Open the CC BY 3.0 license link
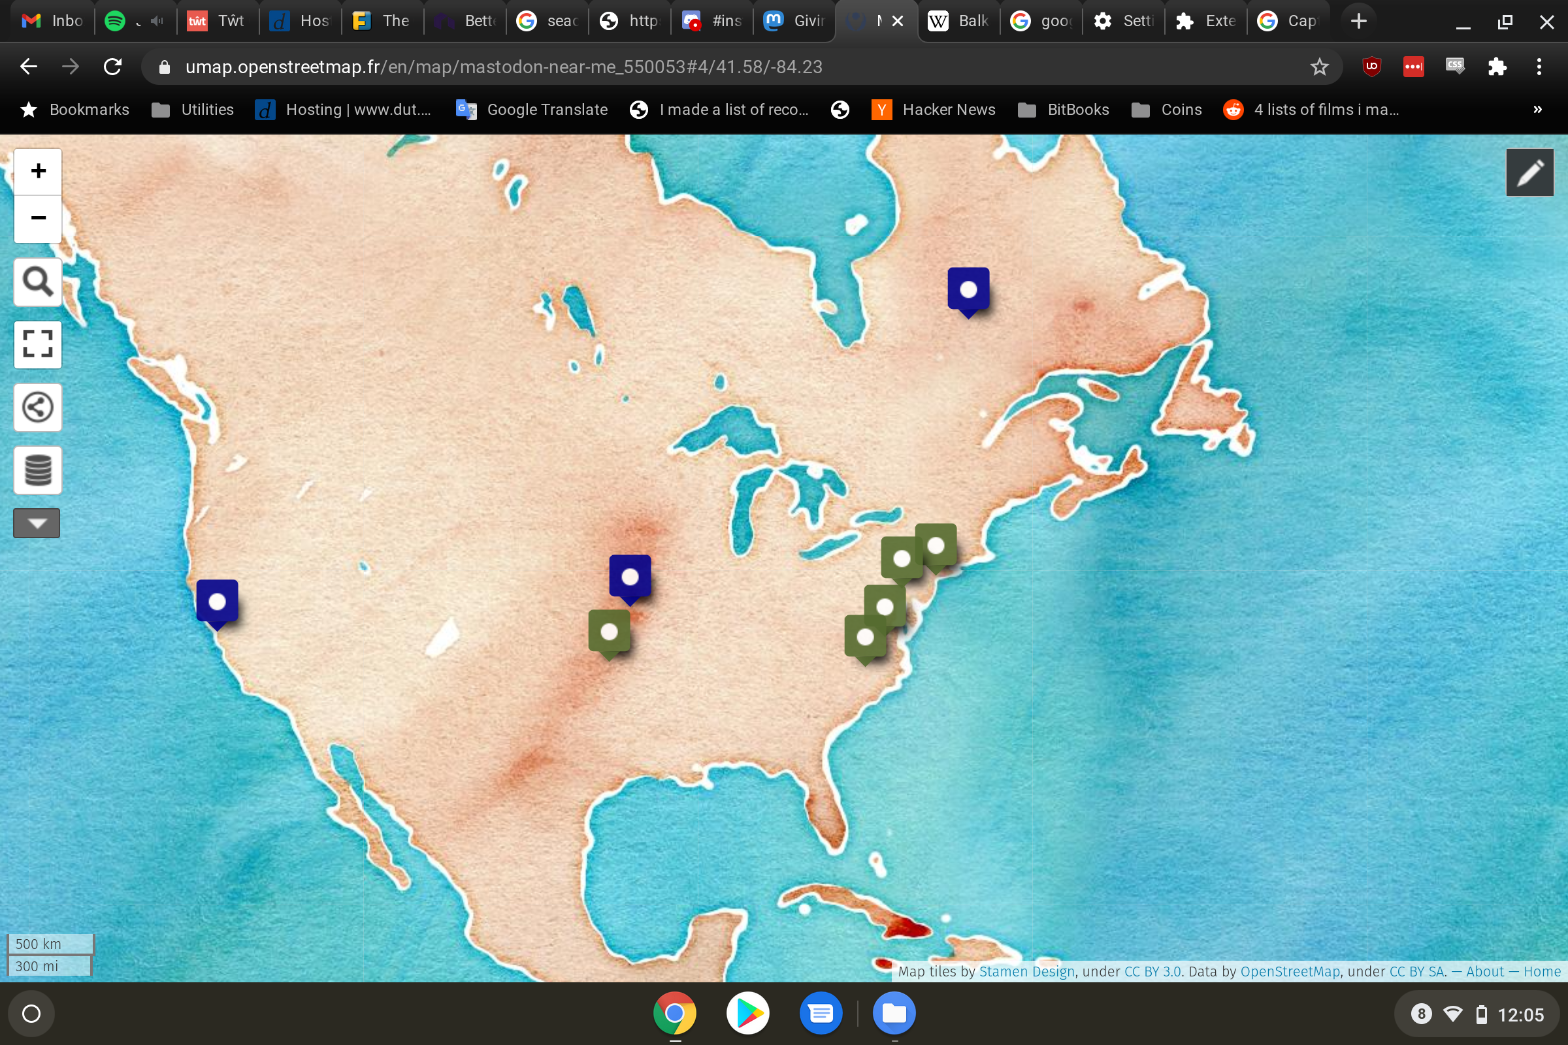The image size is (1568, 1045). click(1153, 971)
